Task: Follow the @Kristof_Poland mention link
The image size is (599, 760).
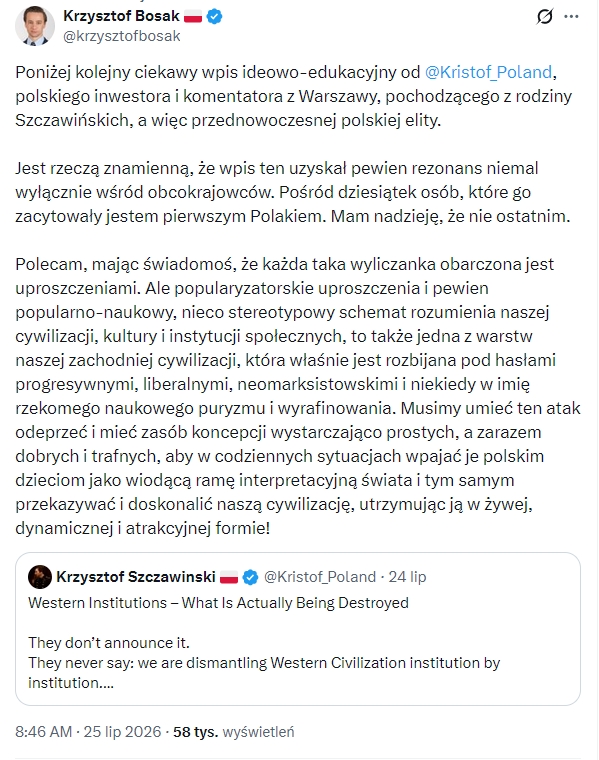Action: [489, 72]
